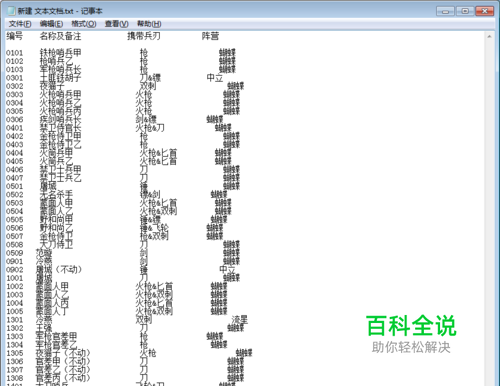Place cursor at row number 0509
500x386 pixels.
(x=15, y=253)
